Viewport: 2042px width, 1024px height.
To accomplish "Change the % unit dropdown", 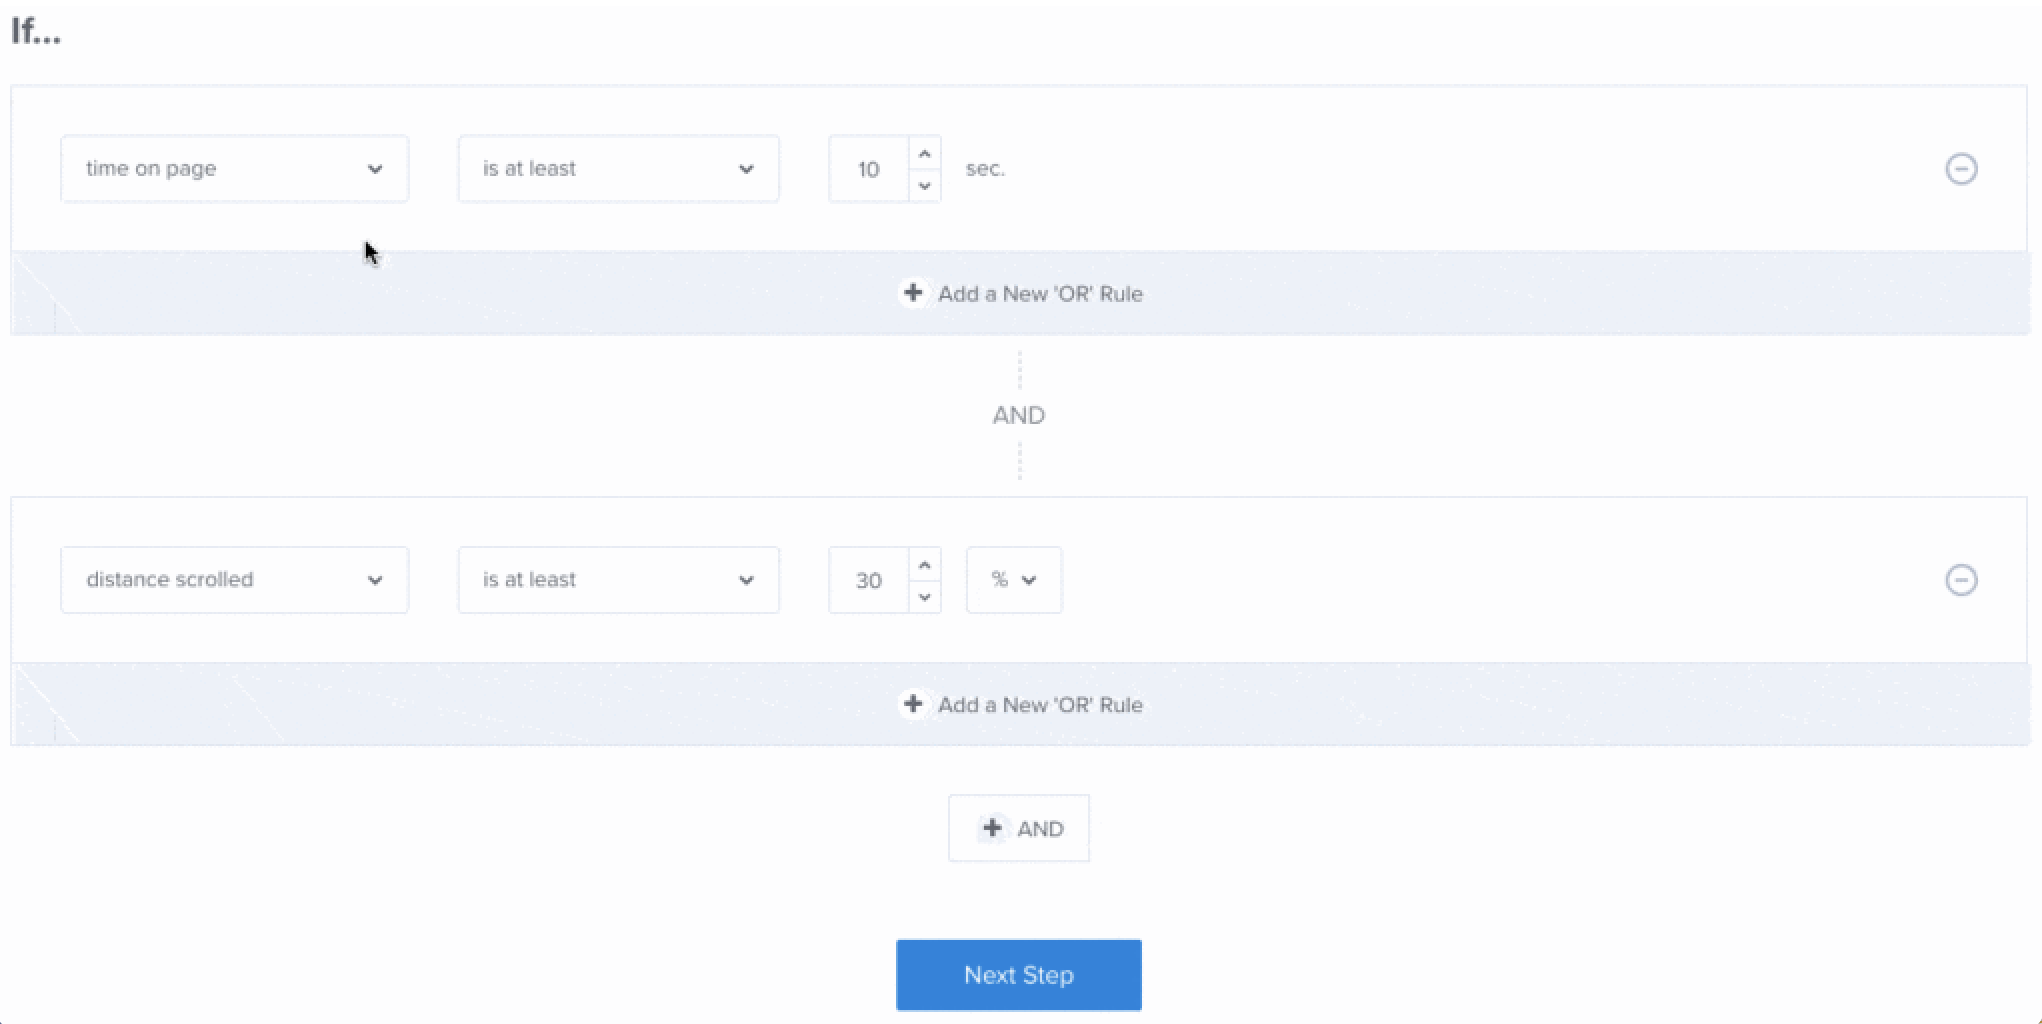I will click(x=1013, y=580).
